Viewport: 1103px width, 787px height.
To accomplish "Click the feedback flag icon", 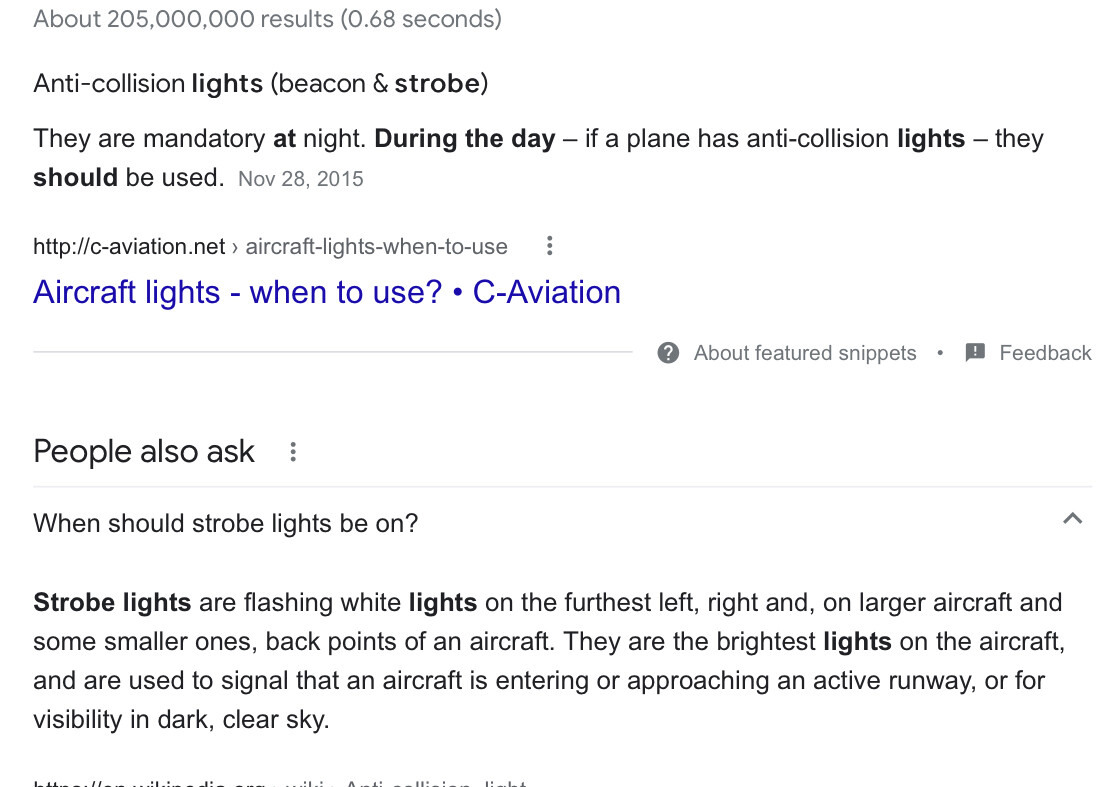I will click(x=975, y=353).
